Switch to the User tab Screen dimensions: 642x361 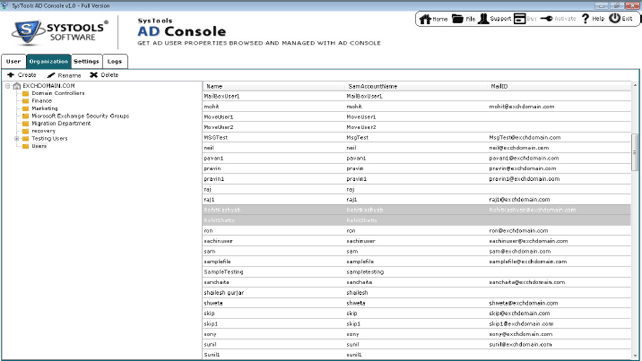tap(14, 61)
